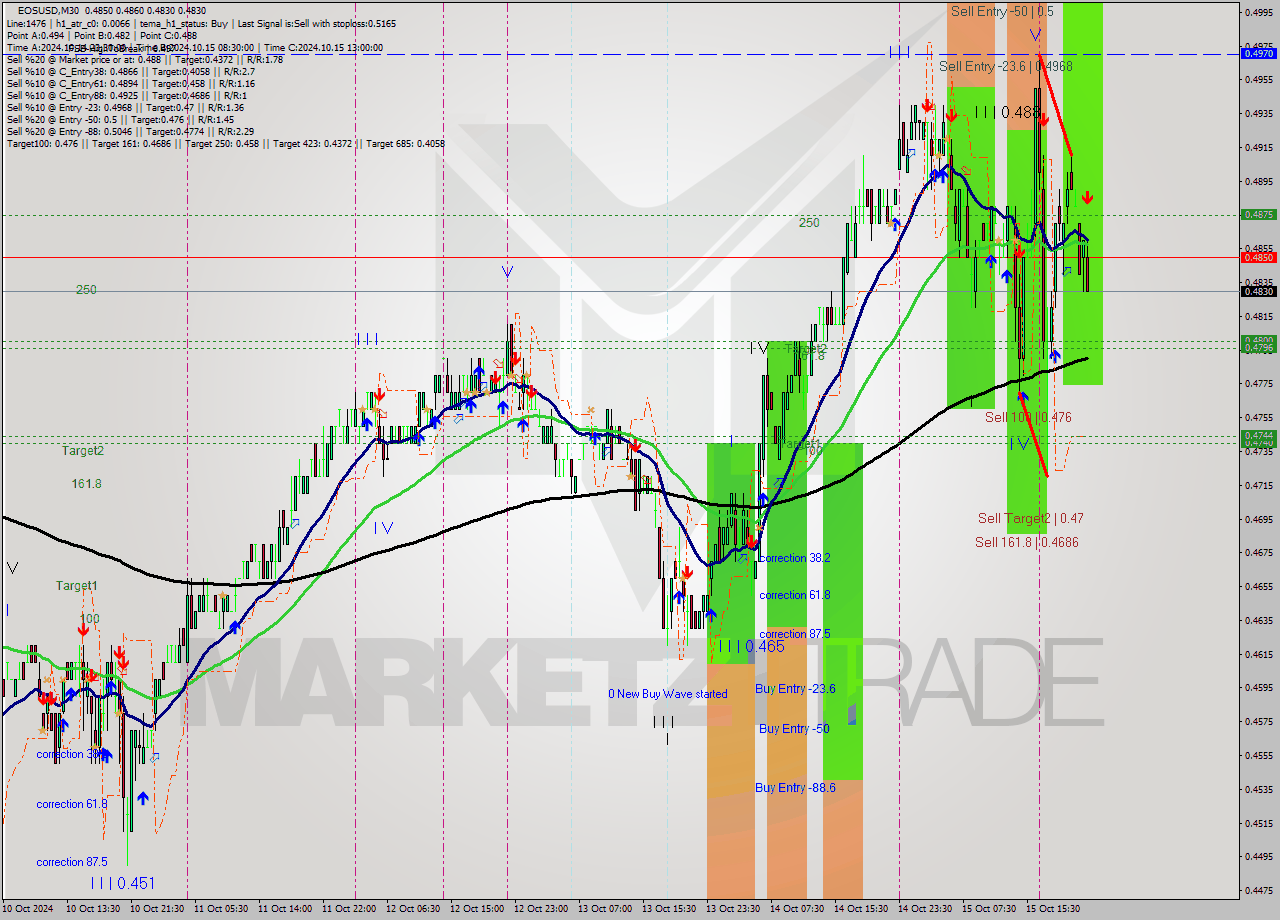Image resolution: width=1280 pixels, height=920 pixels.
Task: Click the 'Sell Entry -23.6 | 0.4968' label
Action: point(1006,66)
